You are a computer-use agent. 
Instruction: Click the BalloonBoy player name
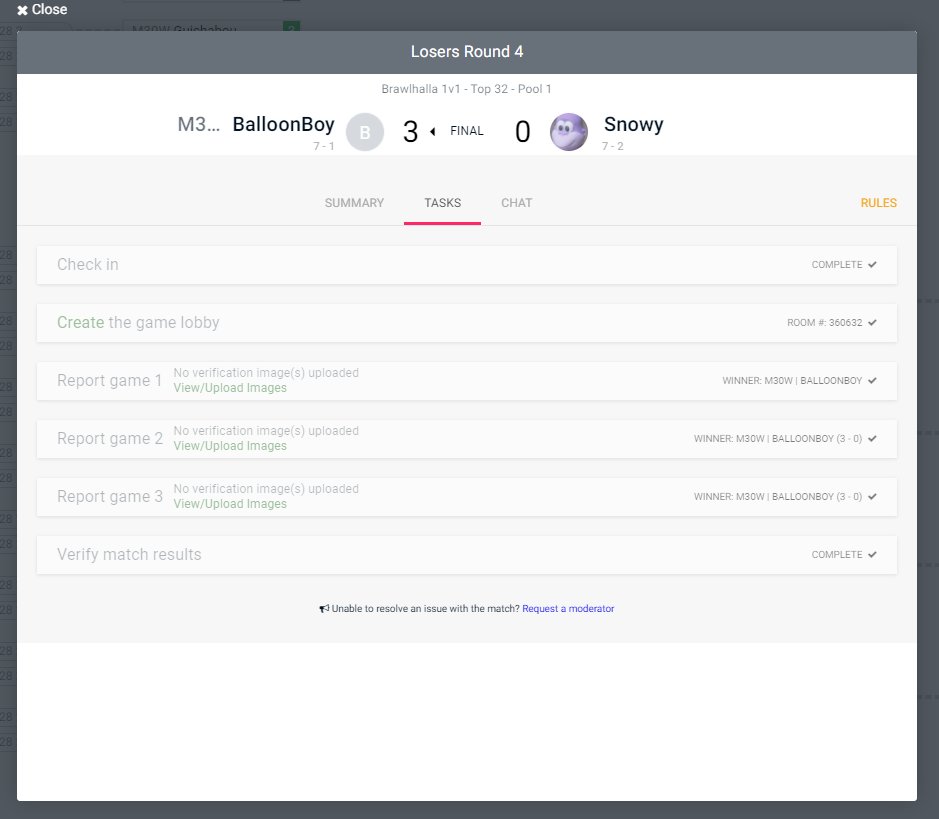pyautogui.click(x=283, y=125)
